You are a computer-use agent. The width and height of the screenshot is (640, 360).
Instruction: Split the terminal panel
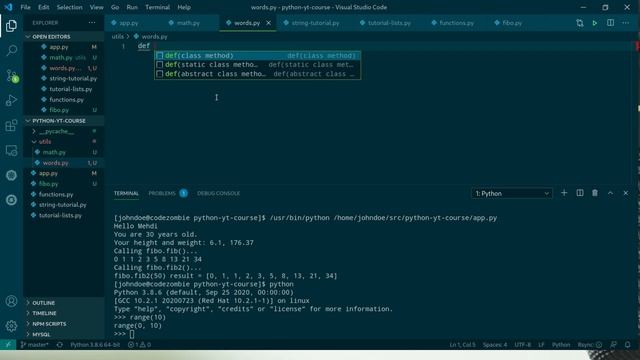coord(580,193)
